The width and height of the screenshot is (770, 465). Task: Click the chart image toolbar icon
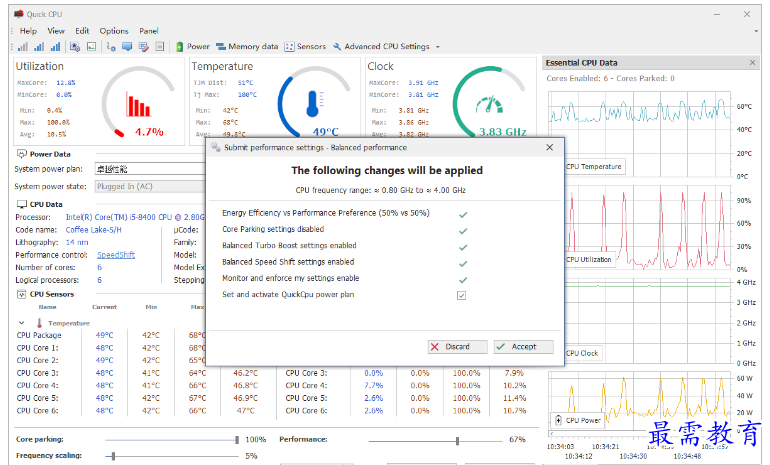[x=91, y=47]
